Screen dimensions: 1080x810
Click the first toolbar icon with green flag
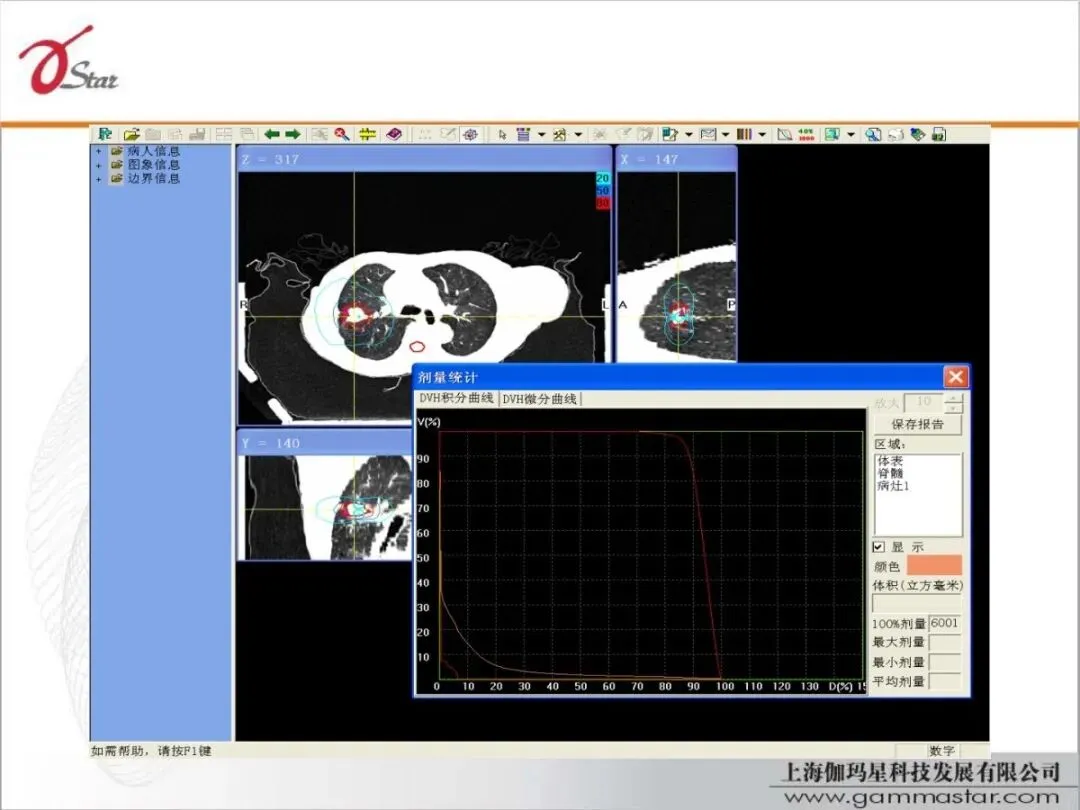[105, 134]
